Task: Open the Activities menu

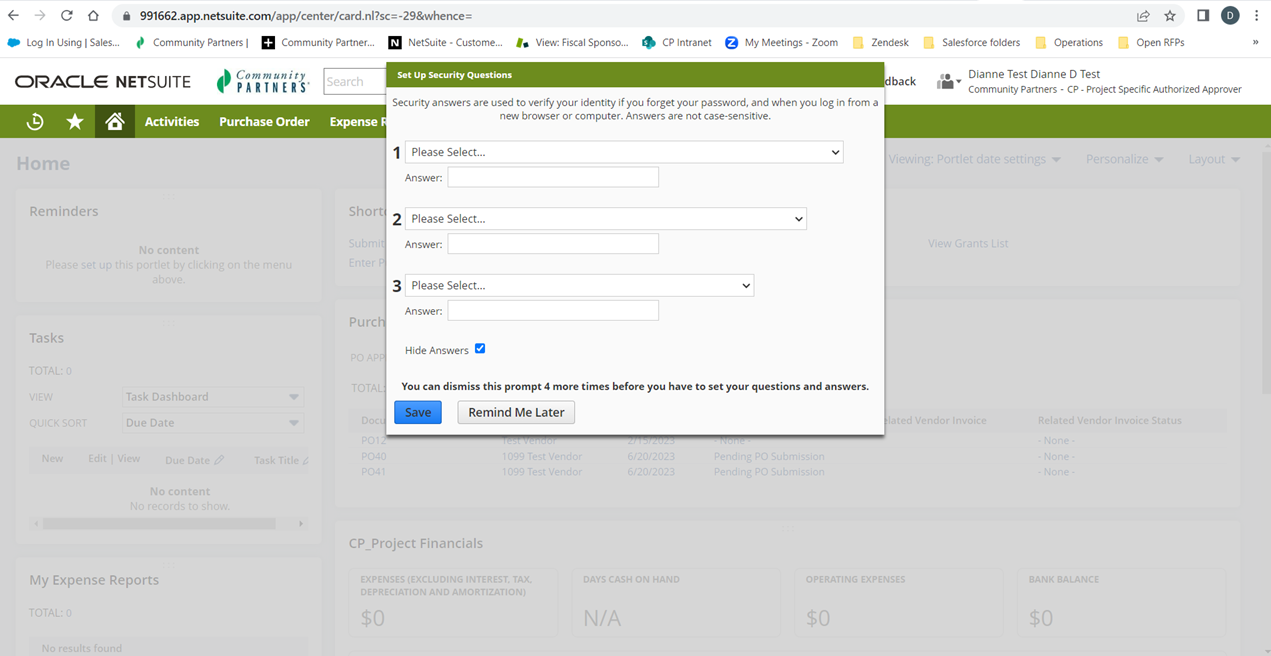Action: click(x=172, y=121)
